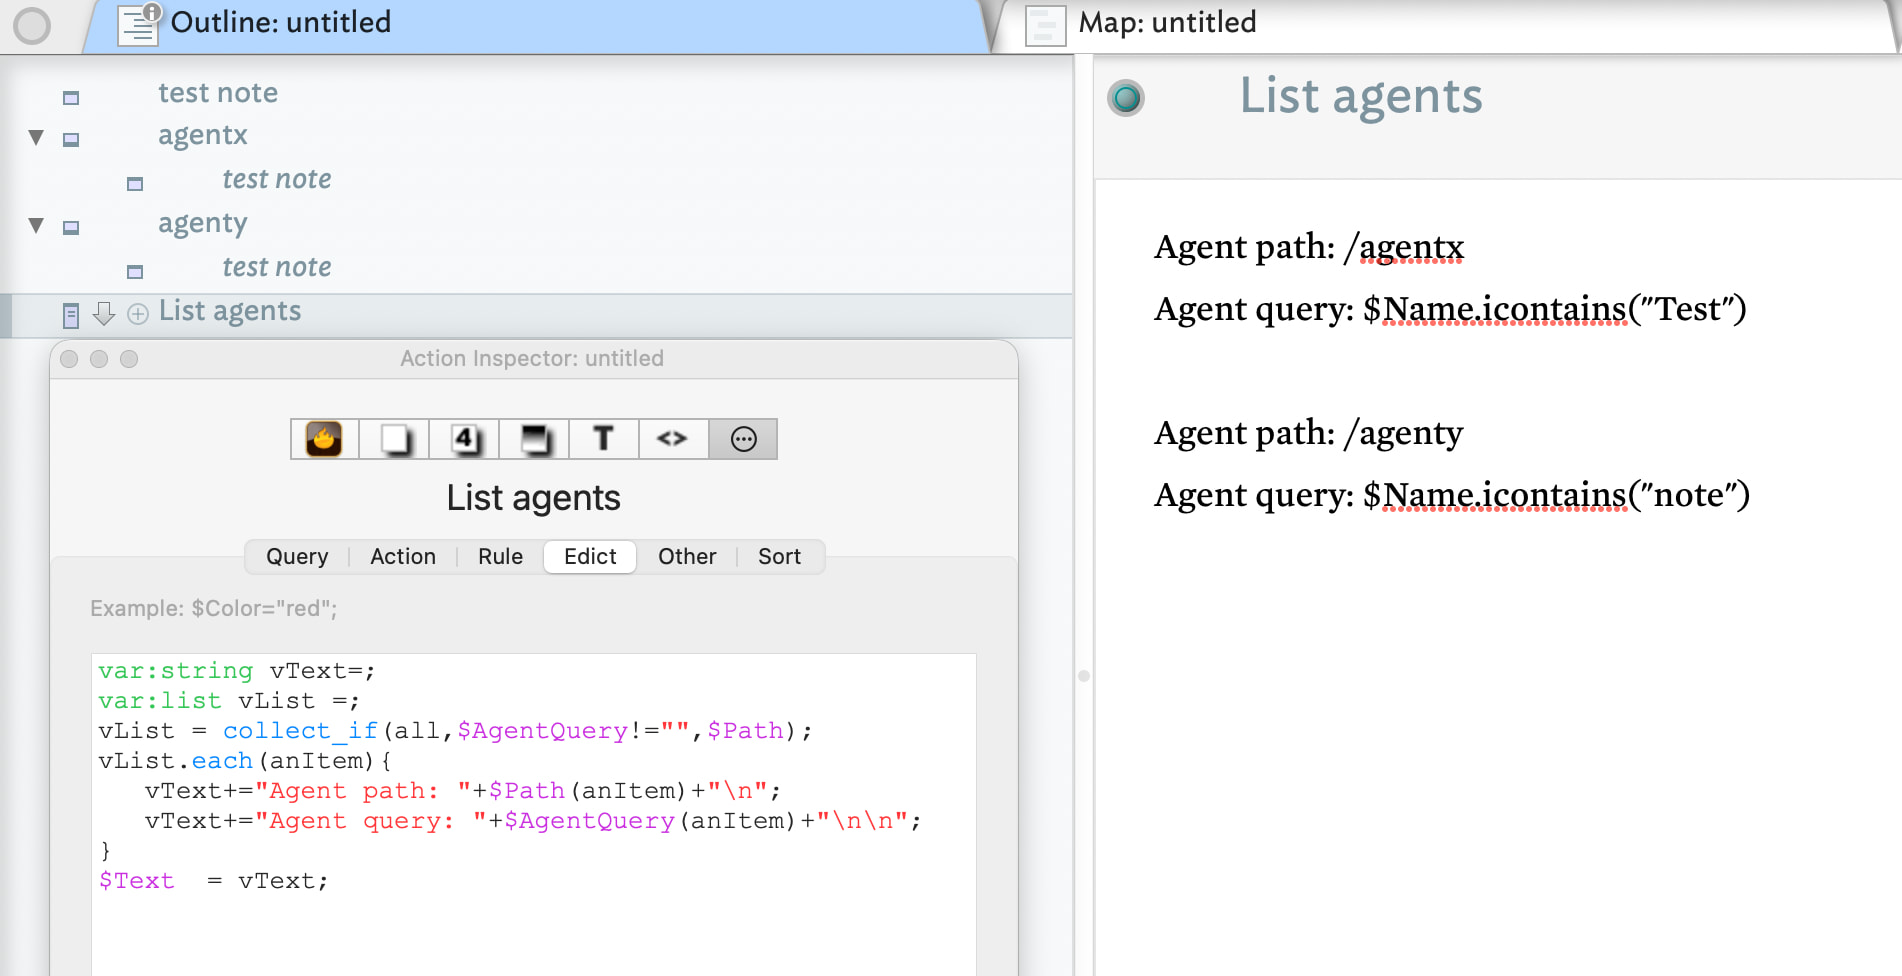Select the Document inspector icon
1902x976 pixels.
394,439
